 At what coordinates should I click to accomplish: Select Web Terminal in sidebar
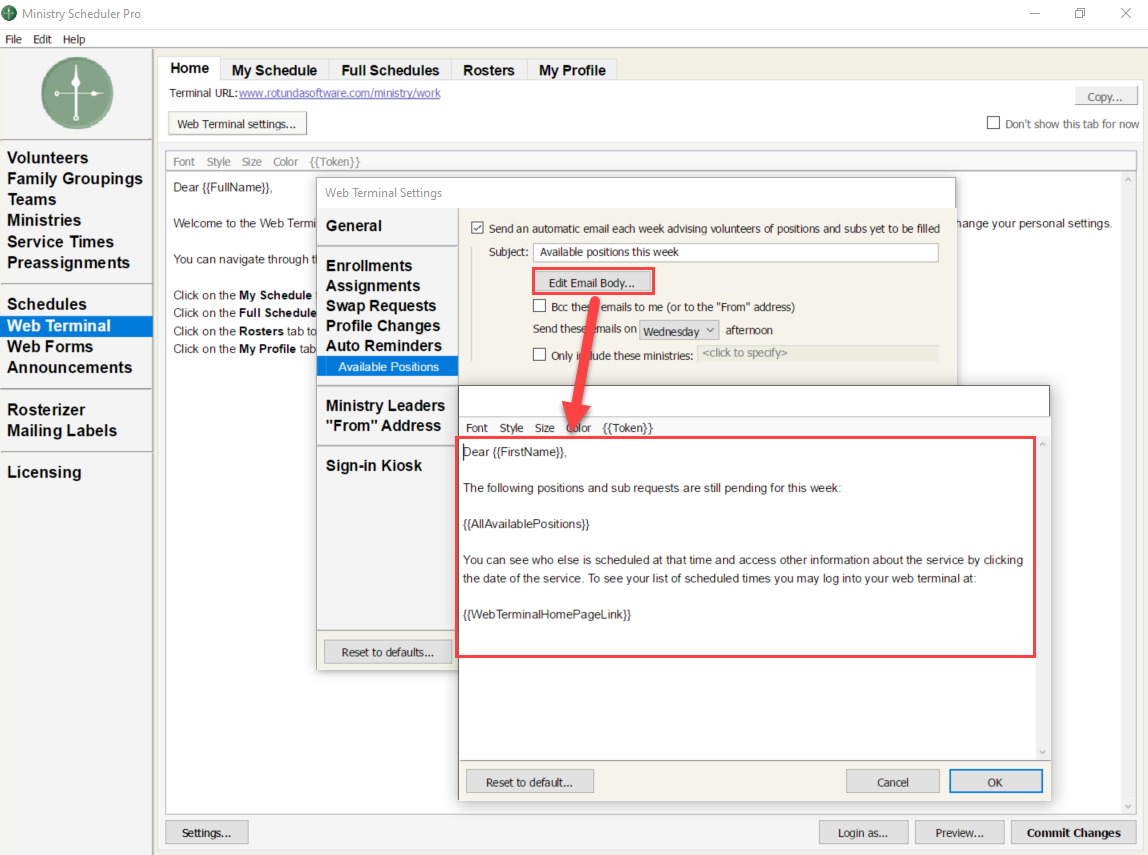point(76,326)
